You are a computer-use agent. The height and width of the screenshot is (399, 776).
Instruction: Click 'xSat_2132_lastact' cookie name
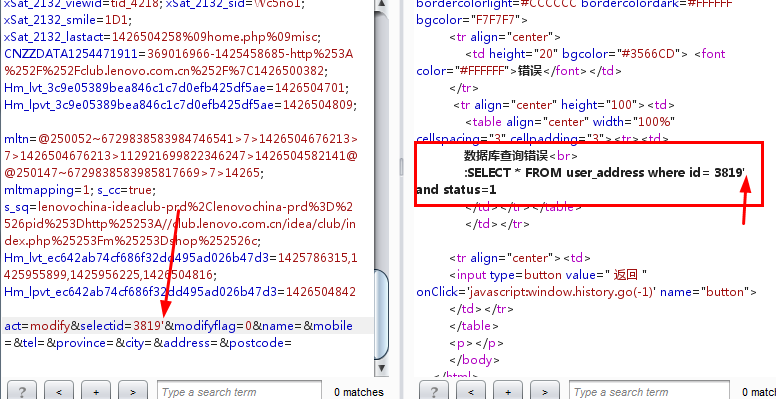[x=55, y=37]
